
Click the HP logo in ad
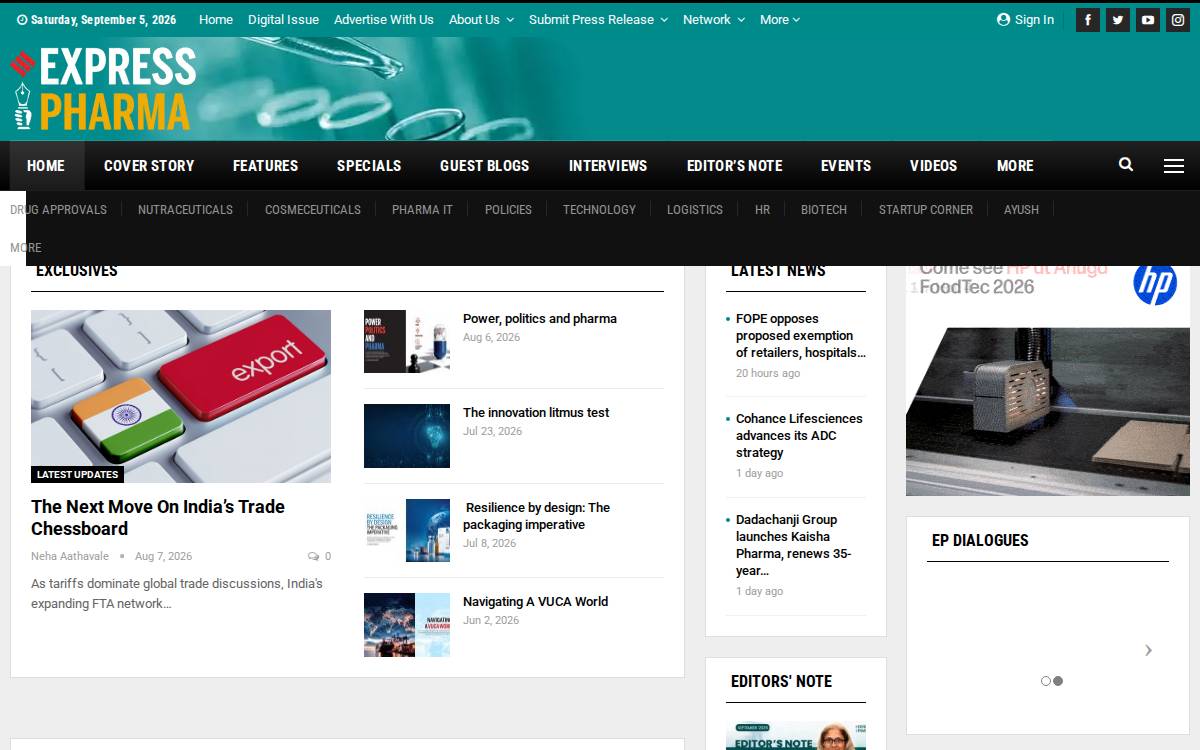[1155, 283]
